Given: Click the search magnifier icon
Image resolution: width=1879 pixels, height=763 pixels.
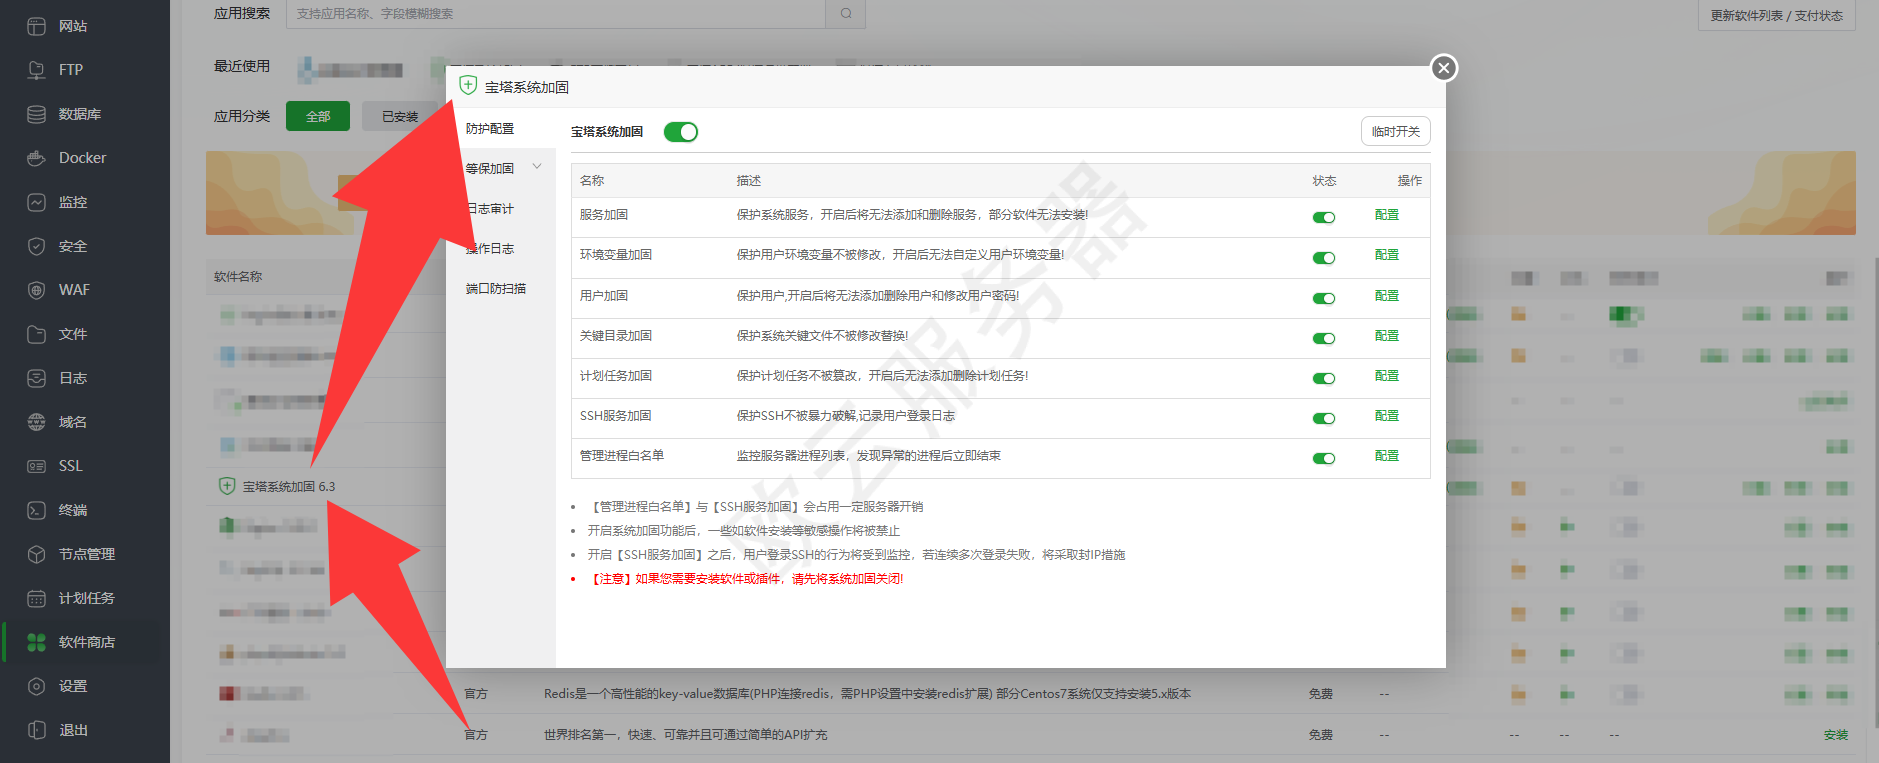Looking at the screenshot, I should click(x=846, y=14).
